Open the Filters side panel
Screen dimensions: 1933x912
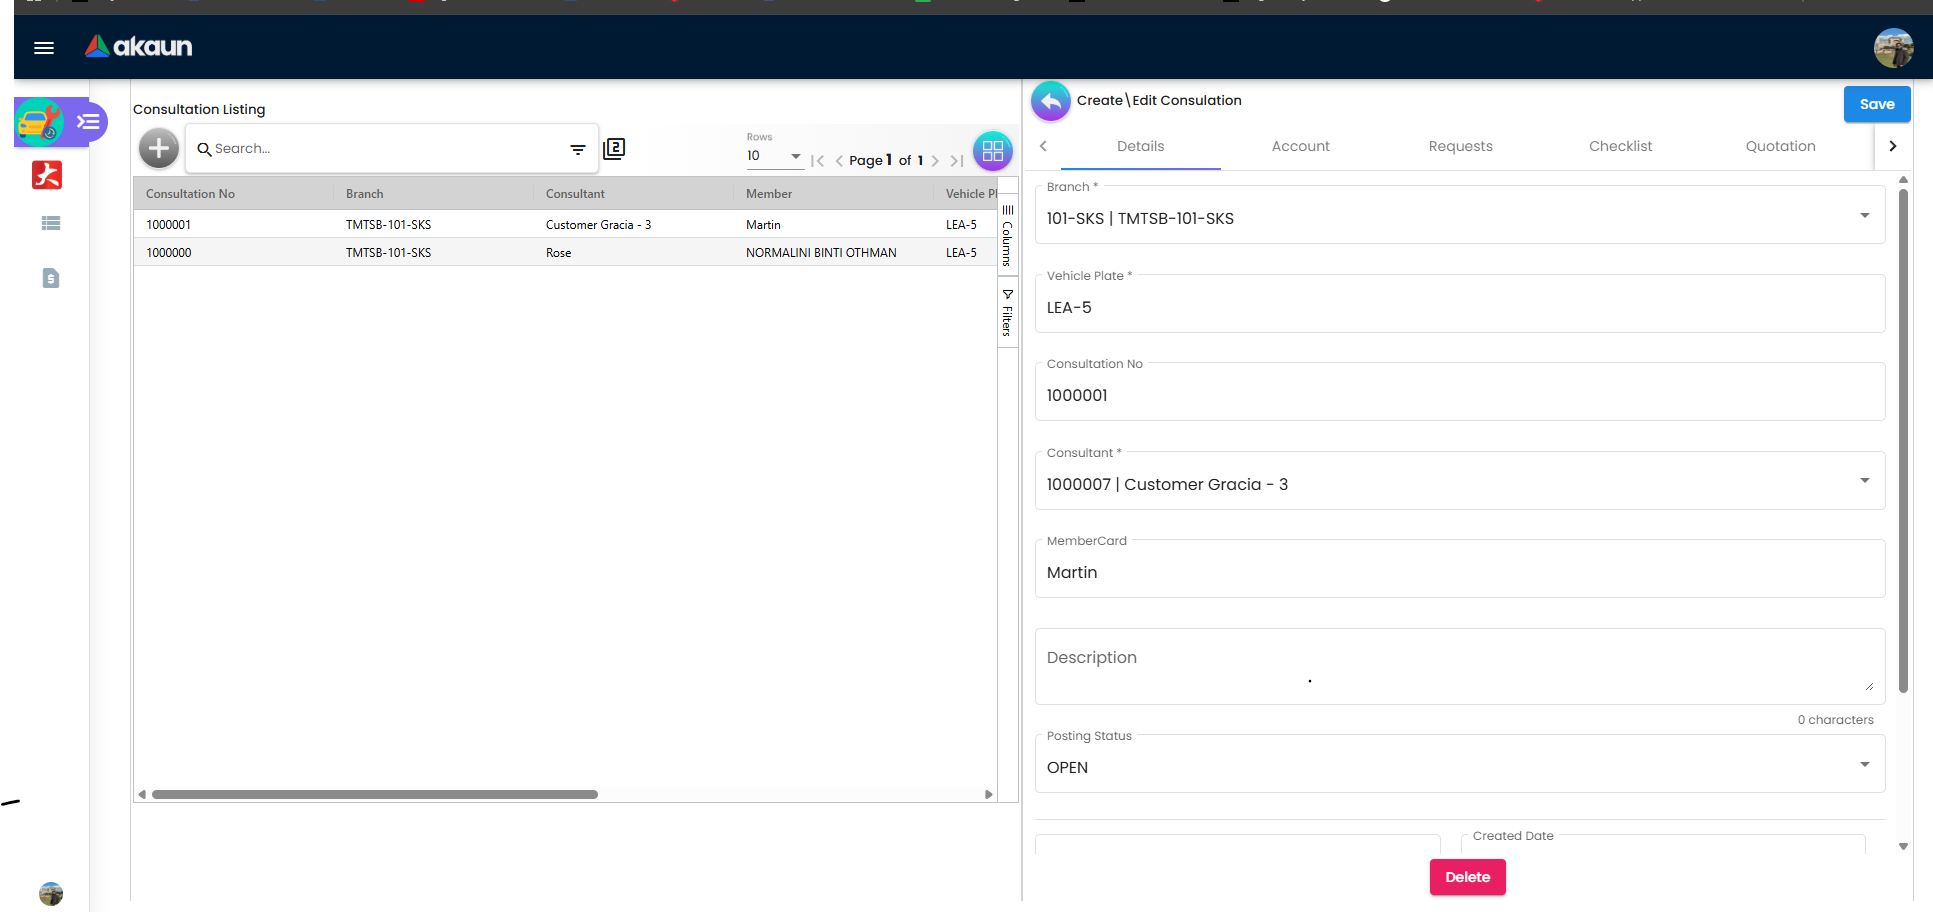(x=1008, y=313)
